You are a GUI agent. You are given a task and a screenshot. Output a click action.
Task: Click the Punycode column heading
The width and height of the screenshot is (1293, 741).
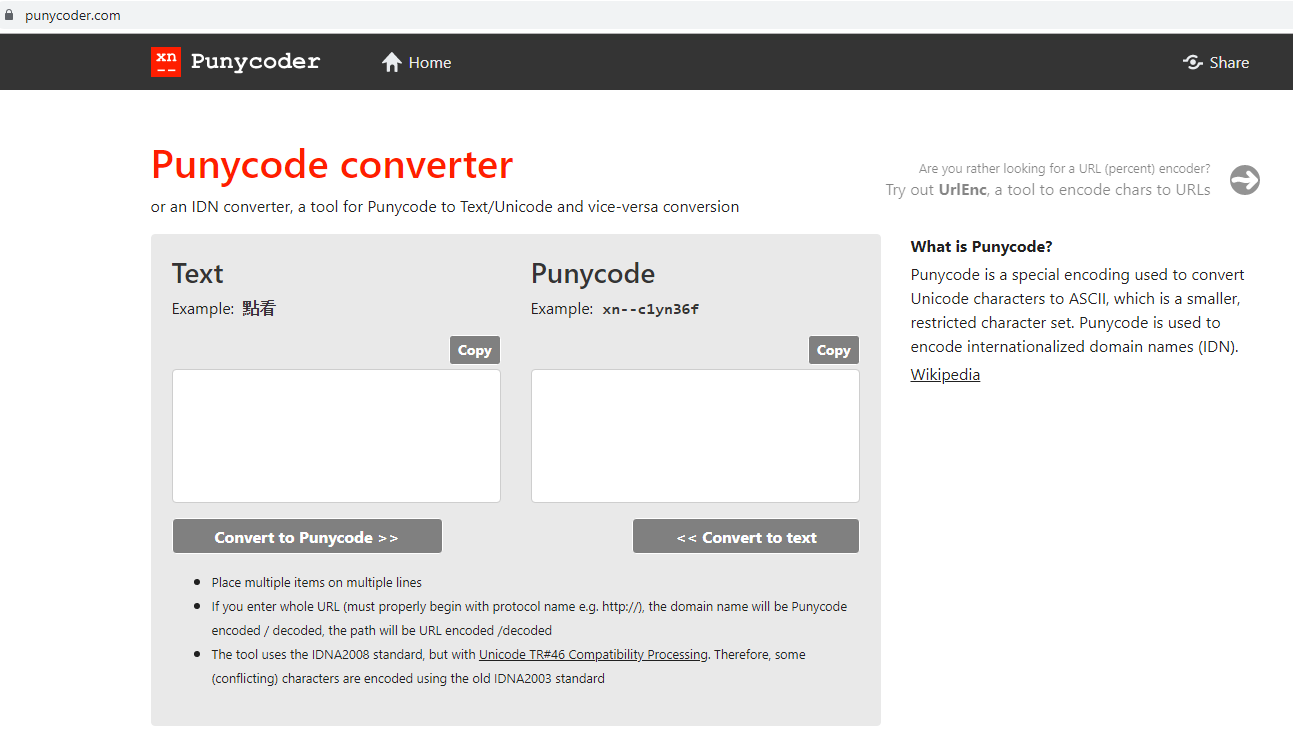(593, 274)
